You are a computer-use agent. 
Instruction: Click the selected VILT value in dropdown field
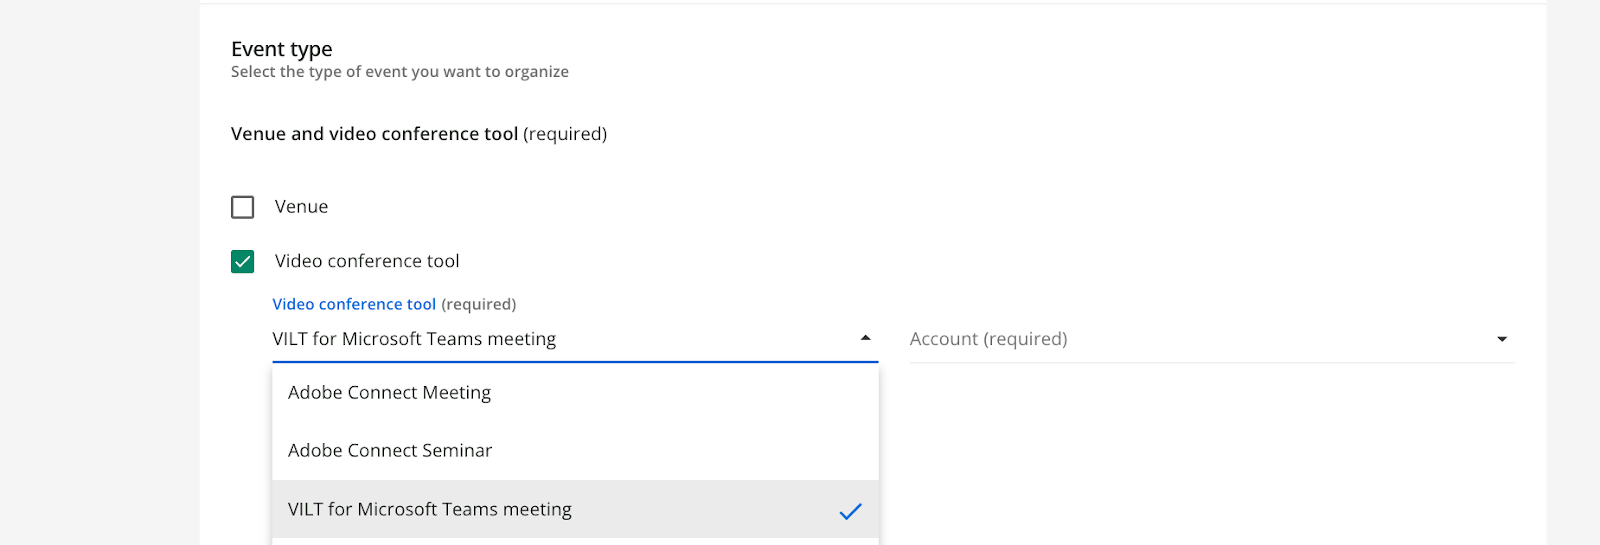click(414, 340)
